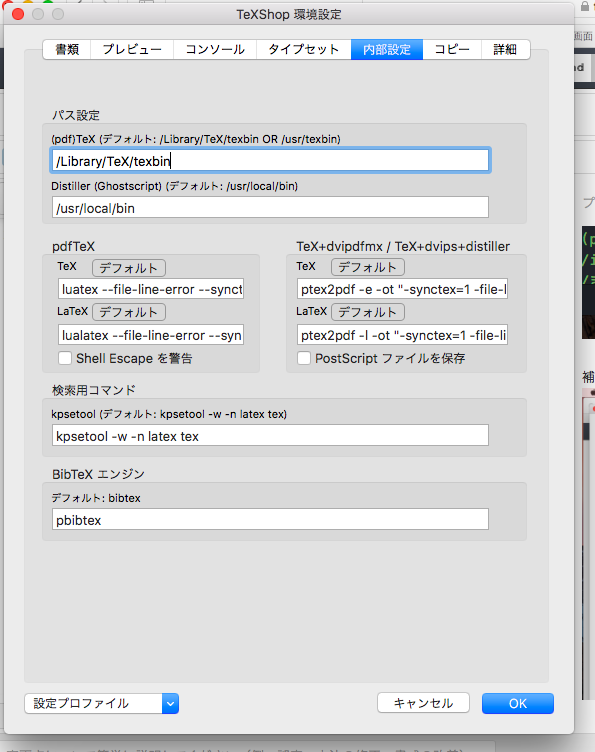The width and height of the screenshot is (595, 752).
Task: Reset pdfTeX LaTeX command with デフォルト button
Action: [128, 312]
